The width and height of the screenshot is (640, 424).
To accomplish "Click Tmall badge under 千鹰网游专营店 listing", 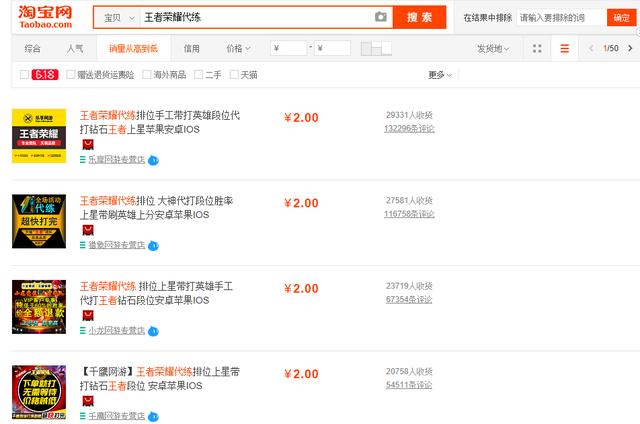I will coord(88,401).
